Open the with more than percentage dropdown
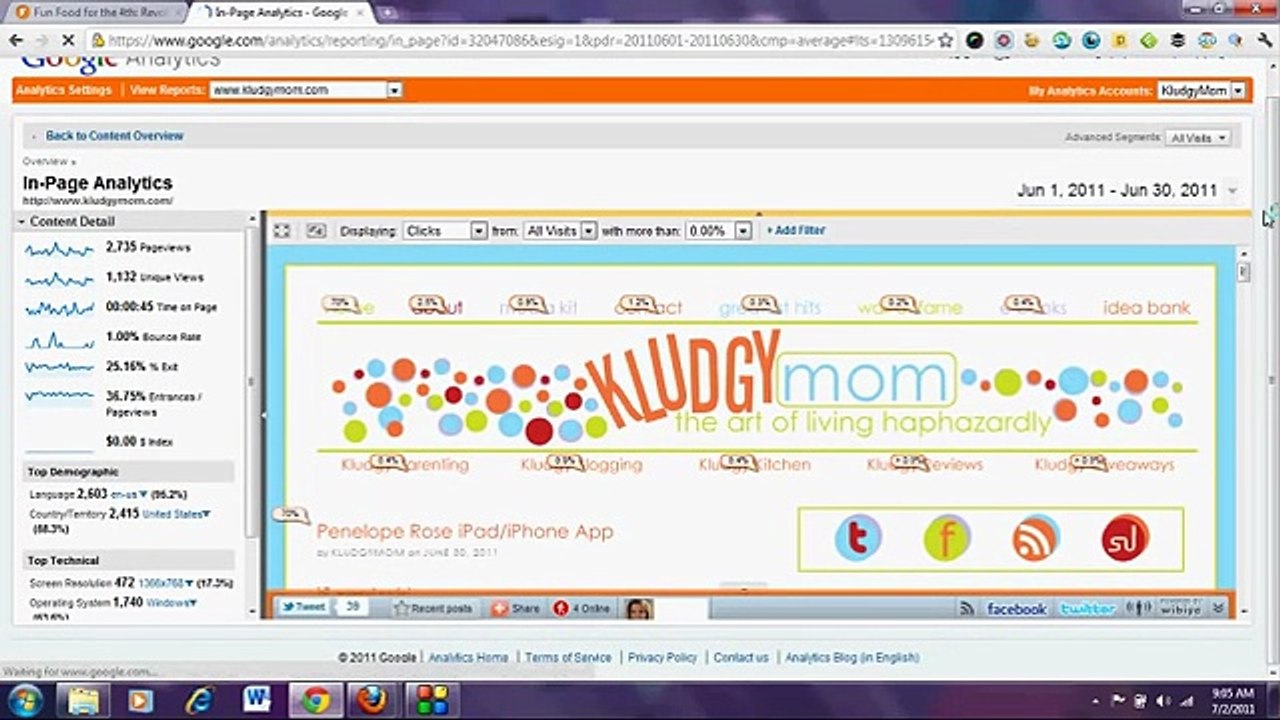This screenshot has width=1280, height=720. (x=718, y=231)
